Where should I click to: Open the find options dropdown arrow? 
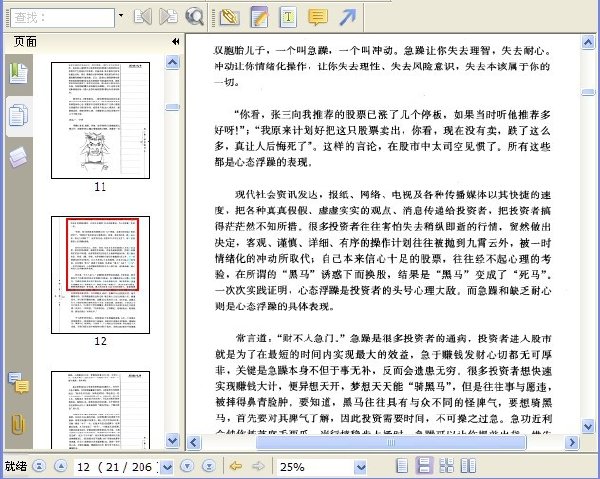pyautogui.click(x=121, y=16)
